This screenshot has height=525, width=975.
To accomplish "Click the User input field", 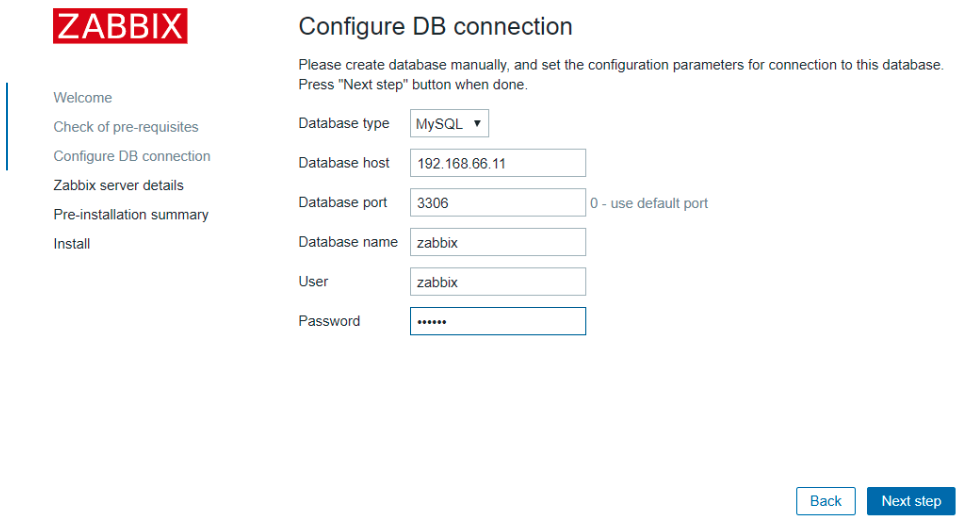I will click(497, 282).
